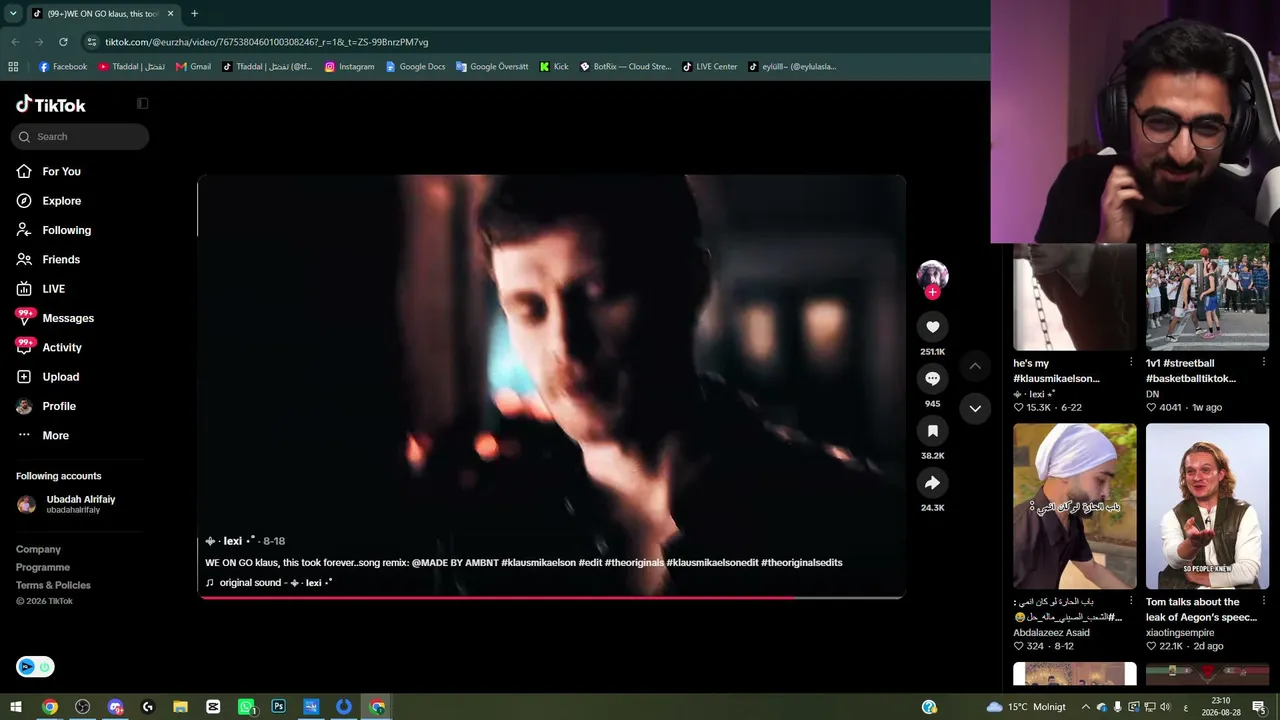Screen dimensions: 1280x720
Task: Close the WE ON GO klaus tab
Action: tap(170, 14)
